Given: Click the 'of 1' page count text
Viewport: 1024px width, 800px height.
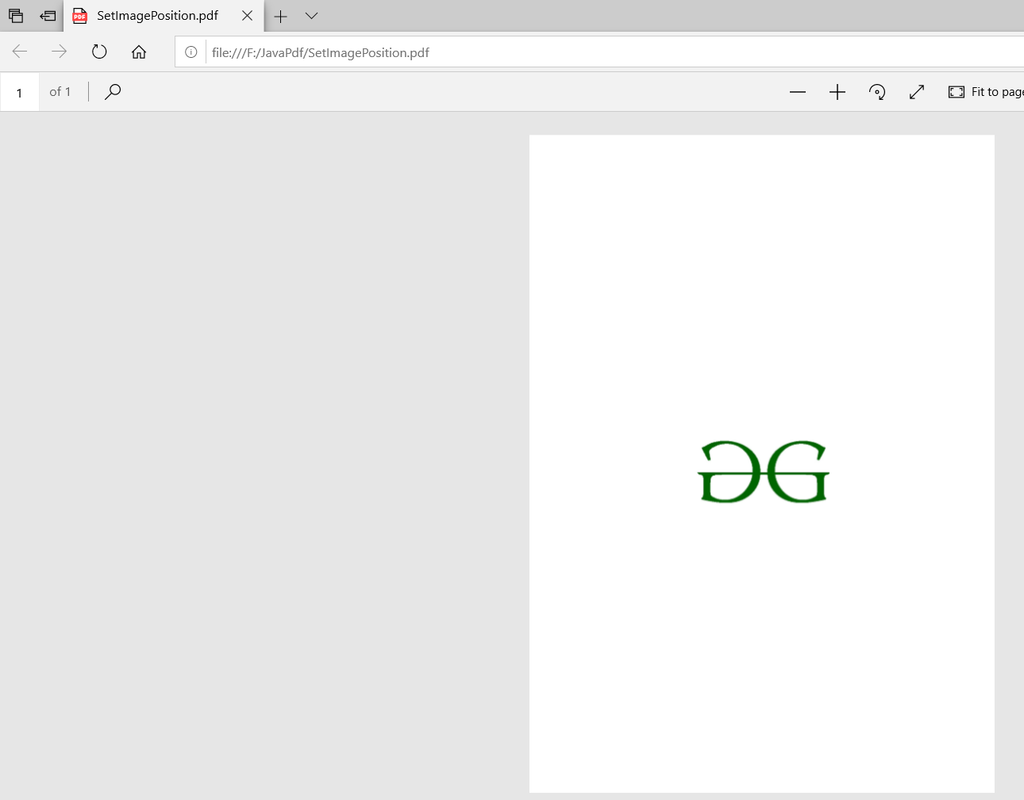Looking at the screenshot, I should tap(60, 92).
